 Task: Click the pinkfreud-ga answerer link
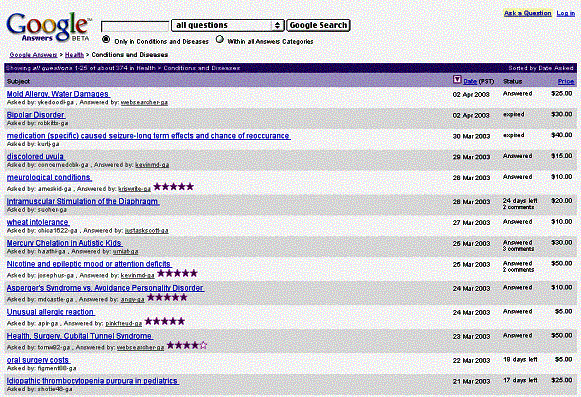(x=123, y=324)
